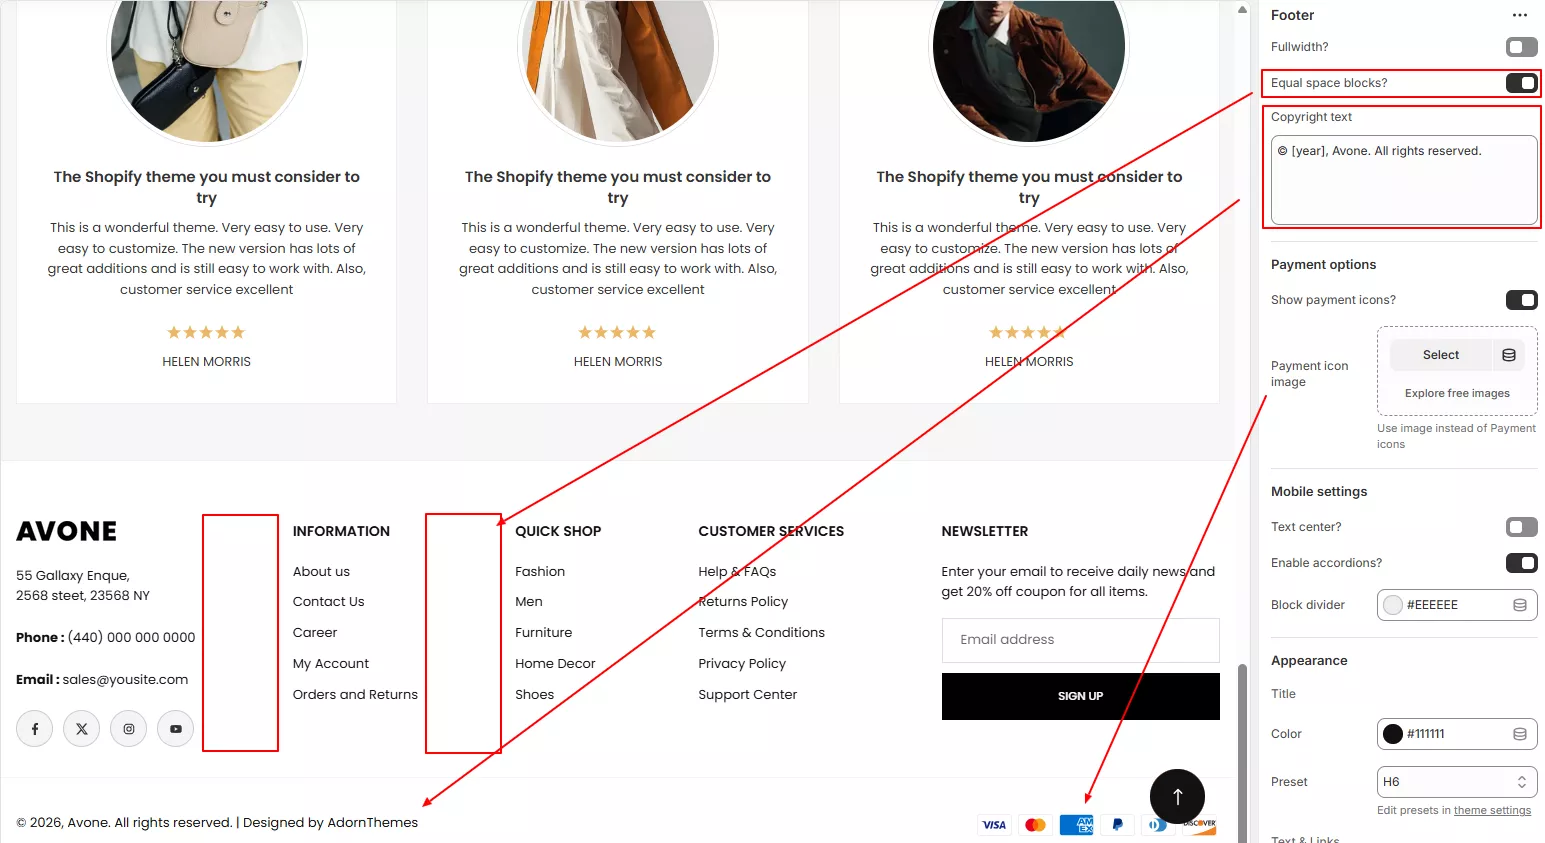Click the Visa payment icon
Viewport: 1545px width, 843px height.
click(x=994, y=825)
